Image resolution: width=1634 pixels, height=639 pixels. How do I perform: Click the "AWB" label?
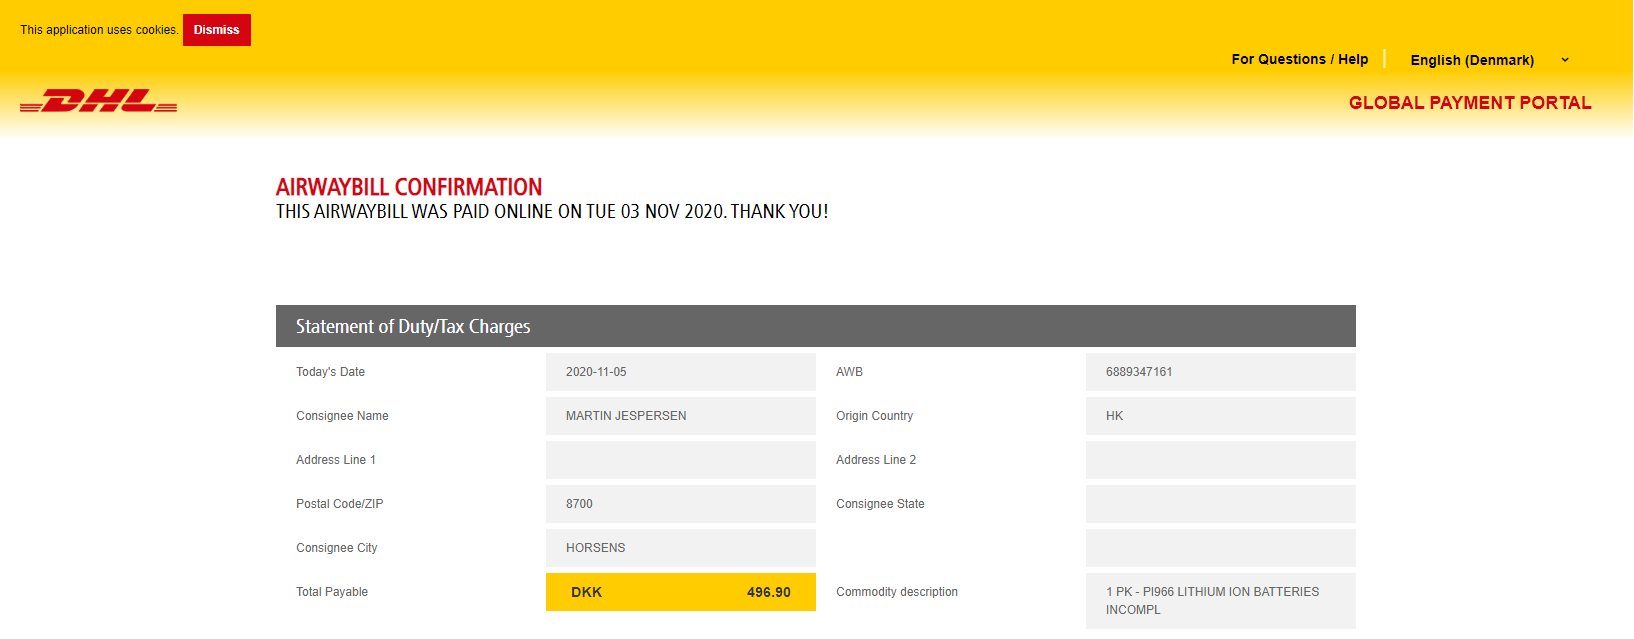click(x=849, y=372)
